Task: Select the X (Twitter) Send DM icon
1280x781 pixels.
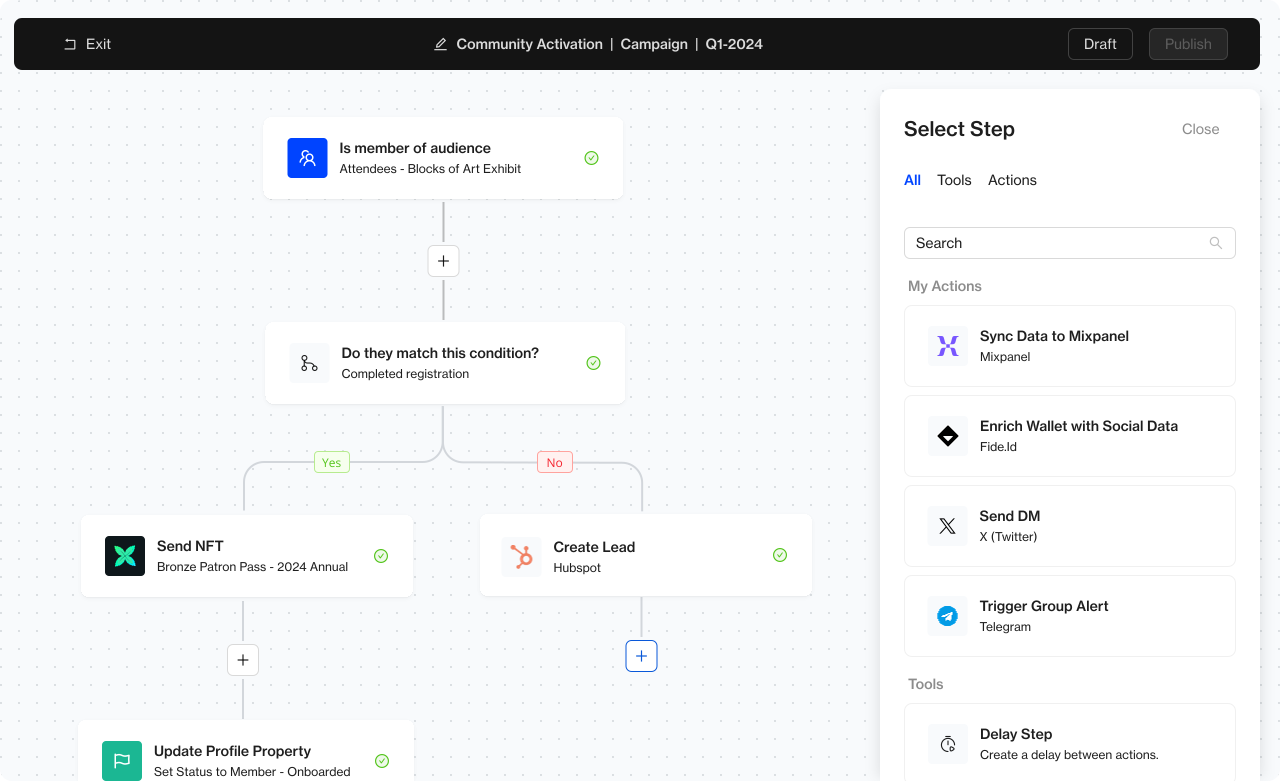Action: 947,526
